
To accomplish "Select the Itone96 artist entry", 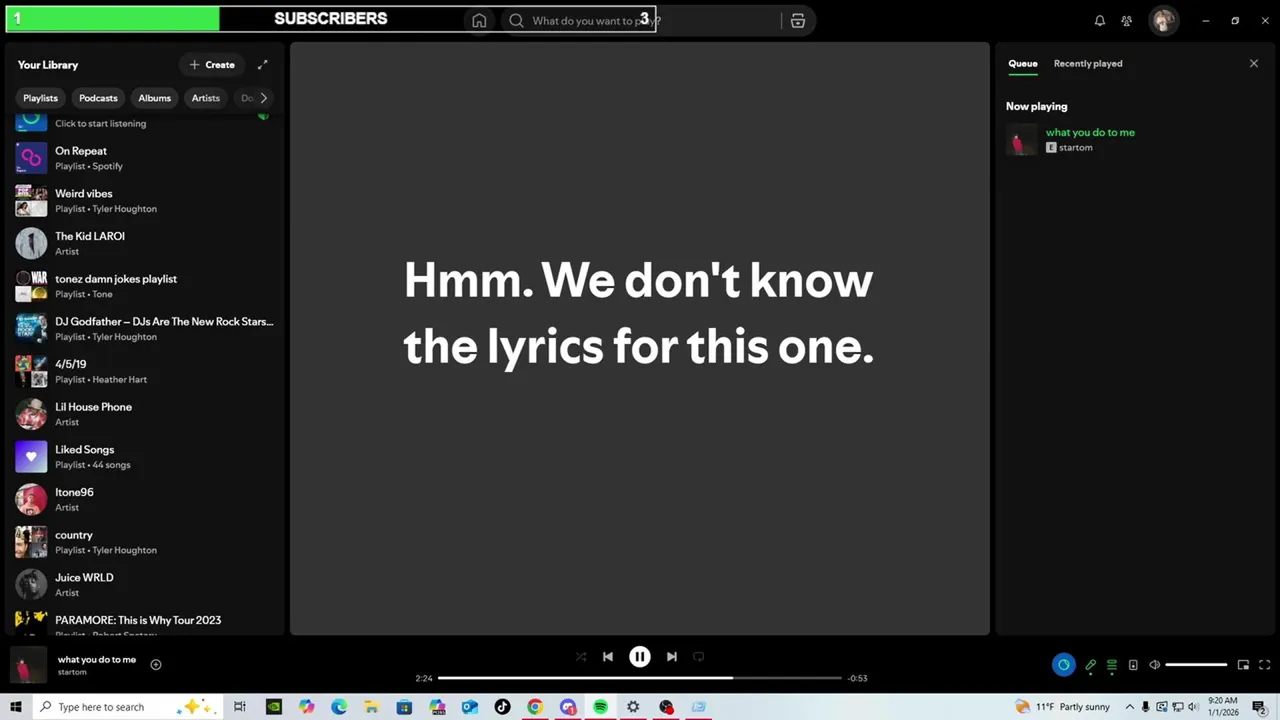I will pyautogui.click(x=145, y=499).
